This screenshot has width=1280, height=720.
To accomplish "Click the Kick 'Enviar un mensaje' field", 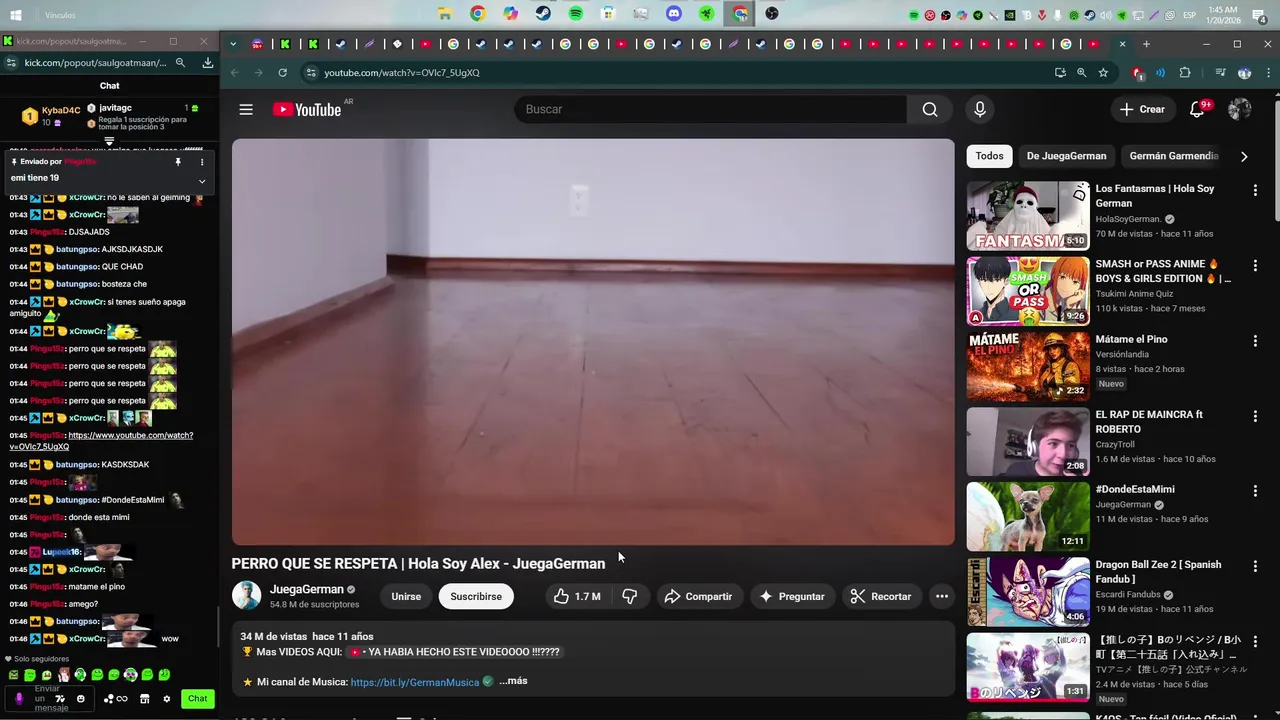I will coord(47,699).
